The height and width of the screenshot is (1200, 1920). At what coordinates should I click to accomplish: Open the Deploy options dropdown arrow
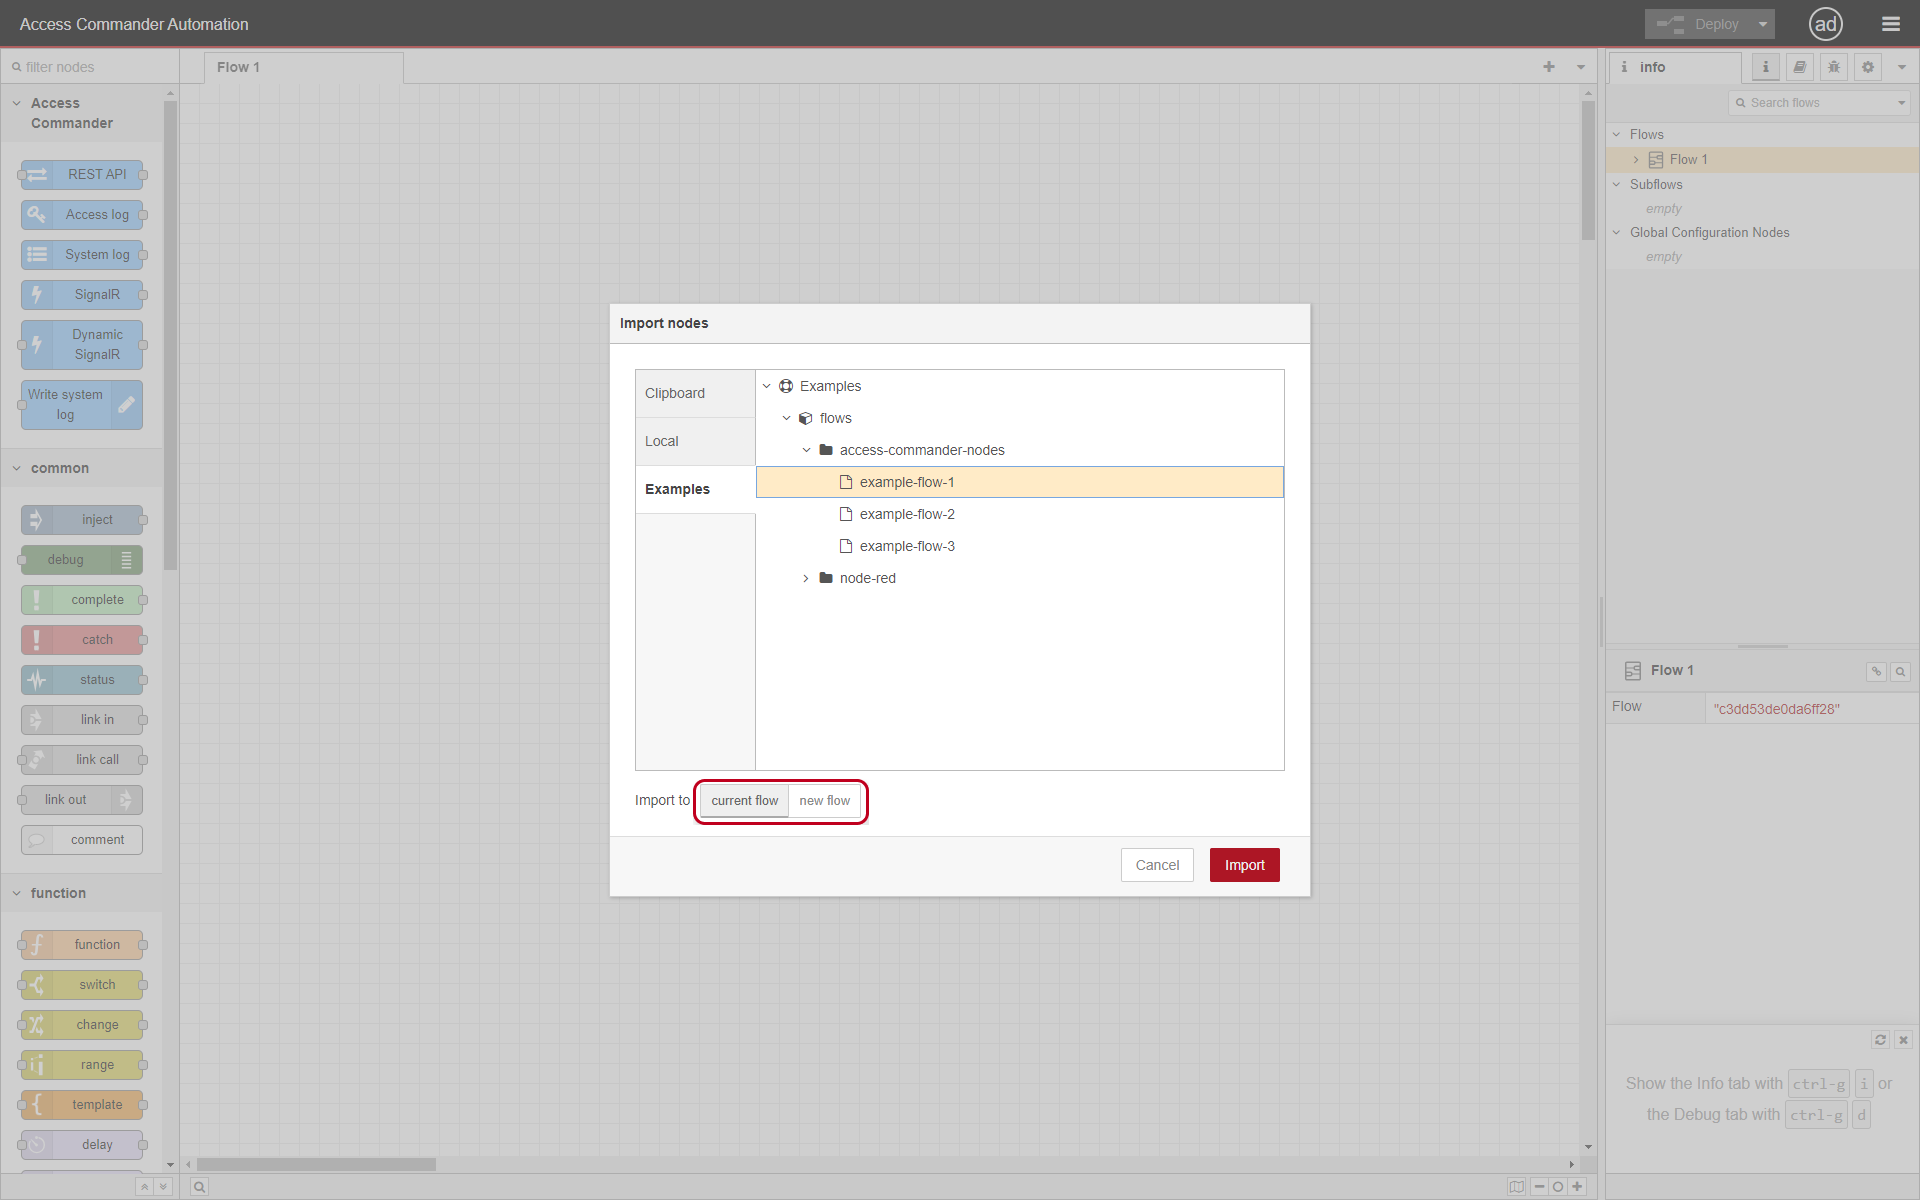(1763, 24)
